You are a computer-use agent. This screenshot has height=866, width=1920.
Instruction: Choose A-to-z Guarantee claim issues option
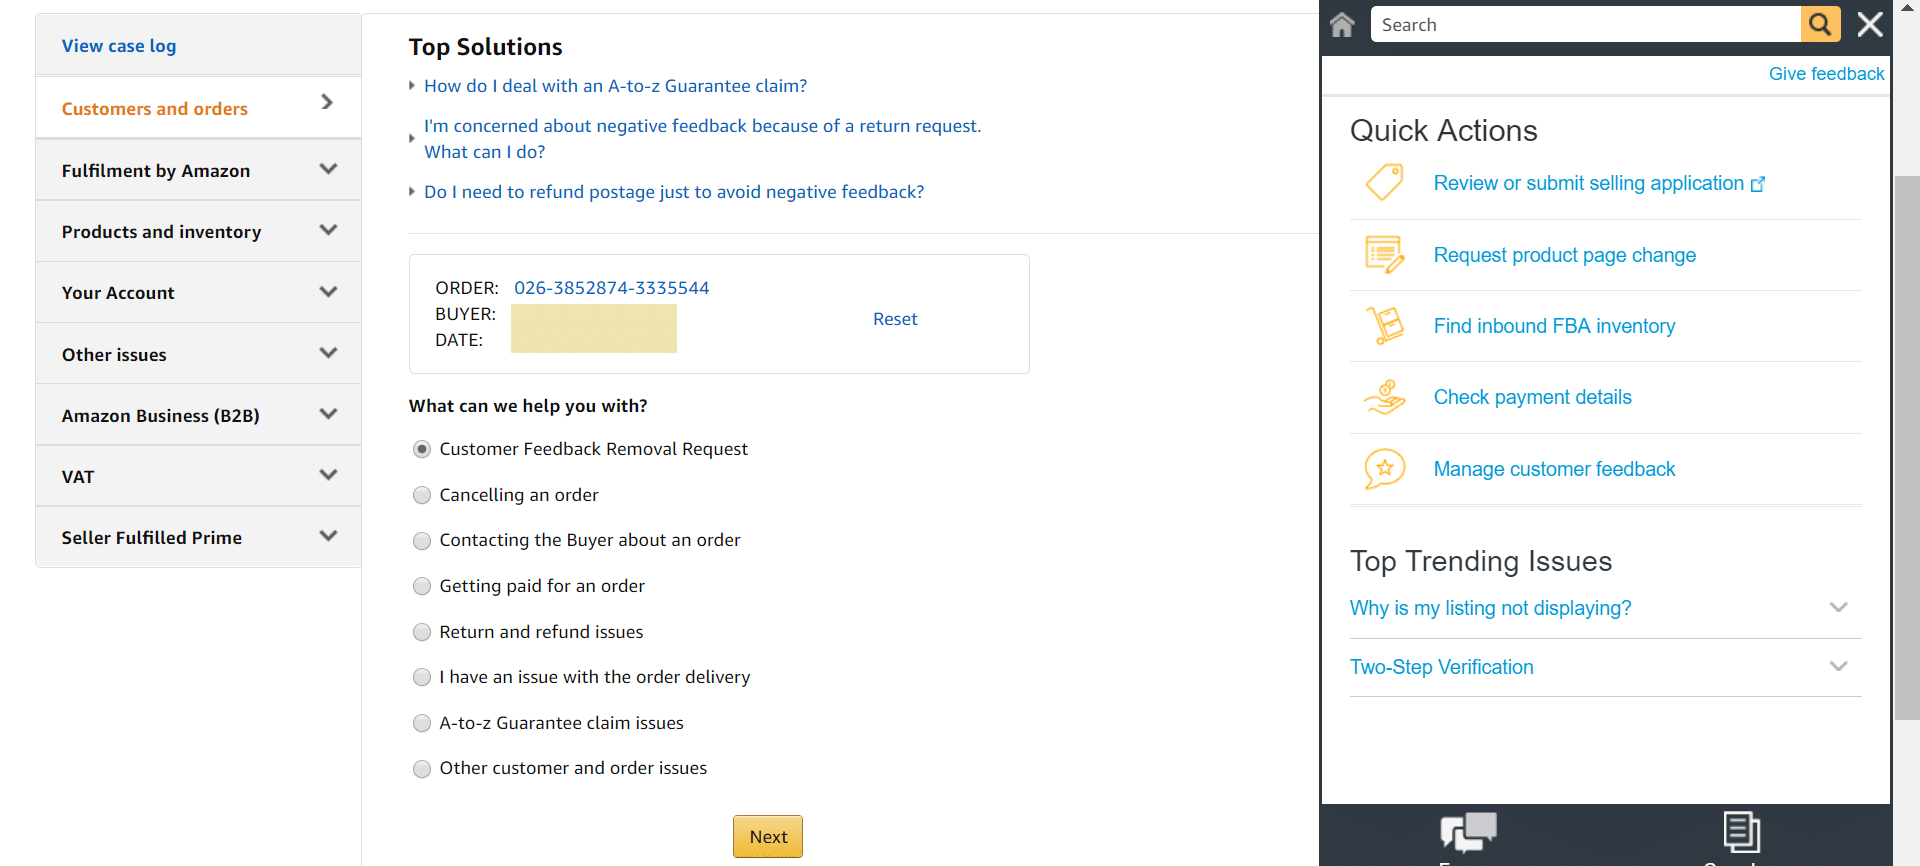click(x=422, y=723)
